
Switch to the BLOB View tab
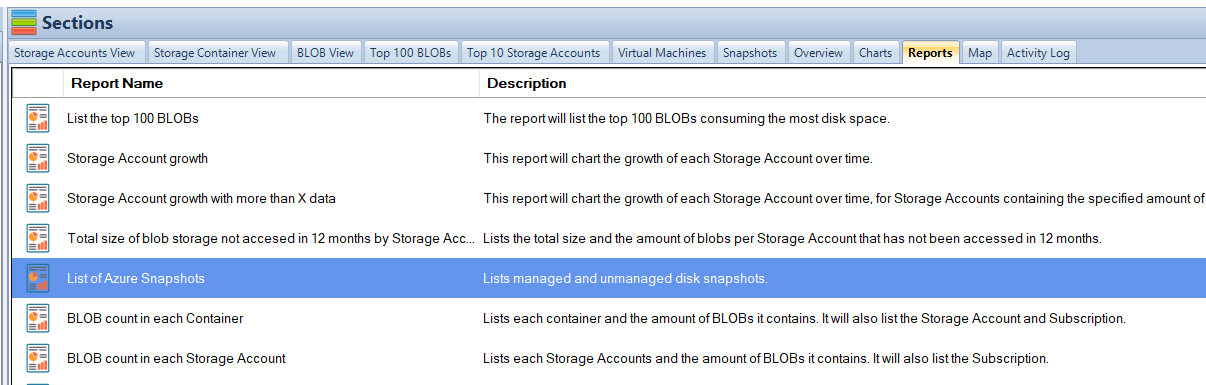point(326,53)
